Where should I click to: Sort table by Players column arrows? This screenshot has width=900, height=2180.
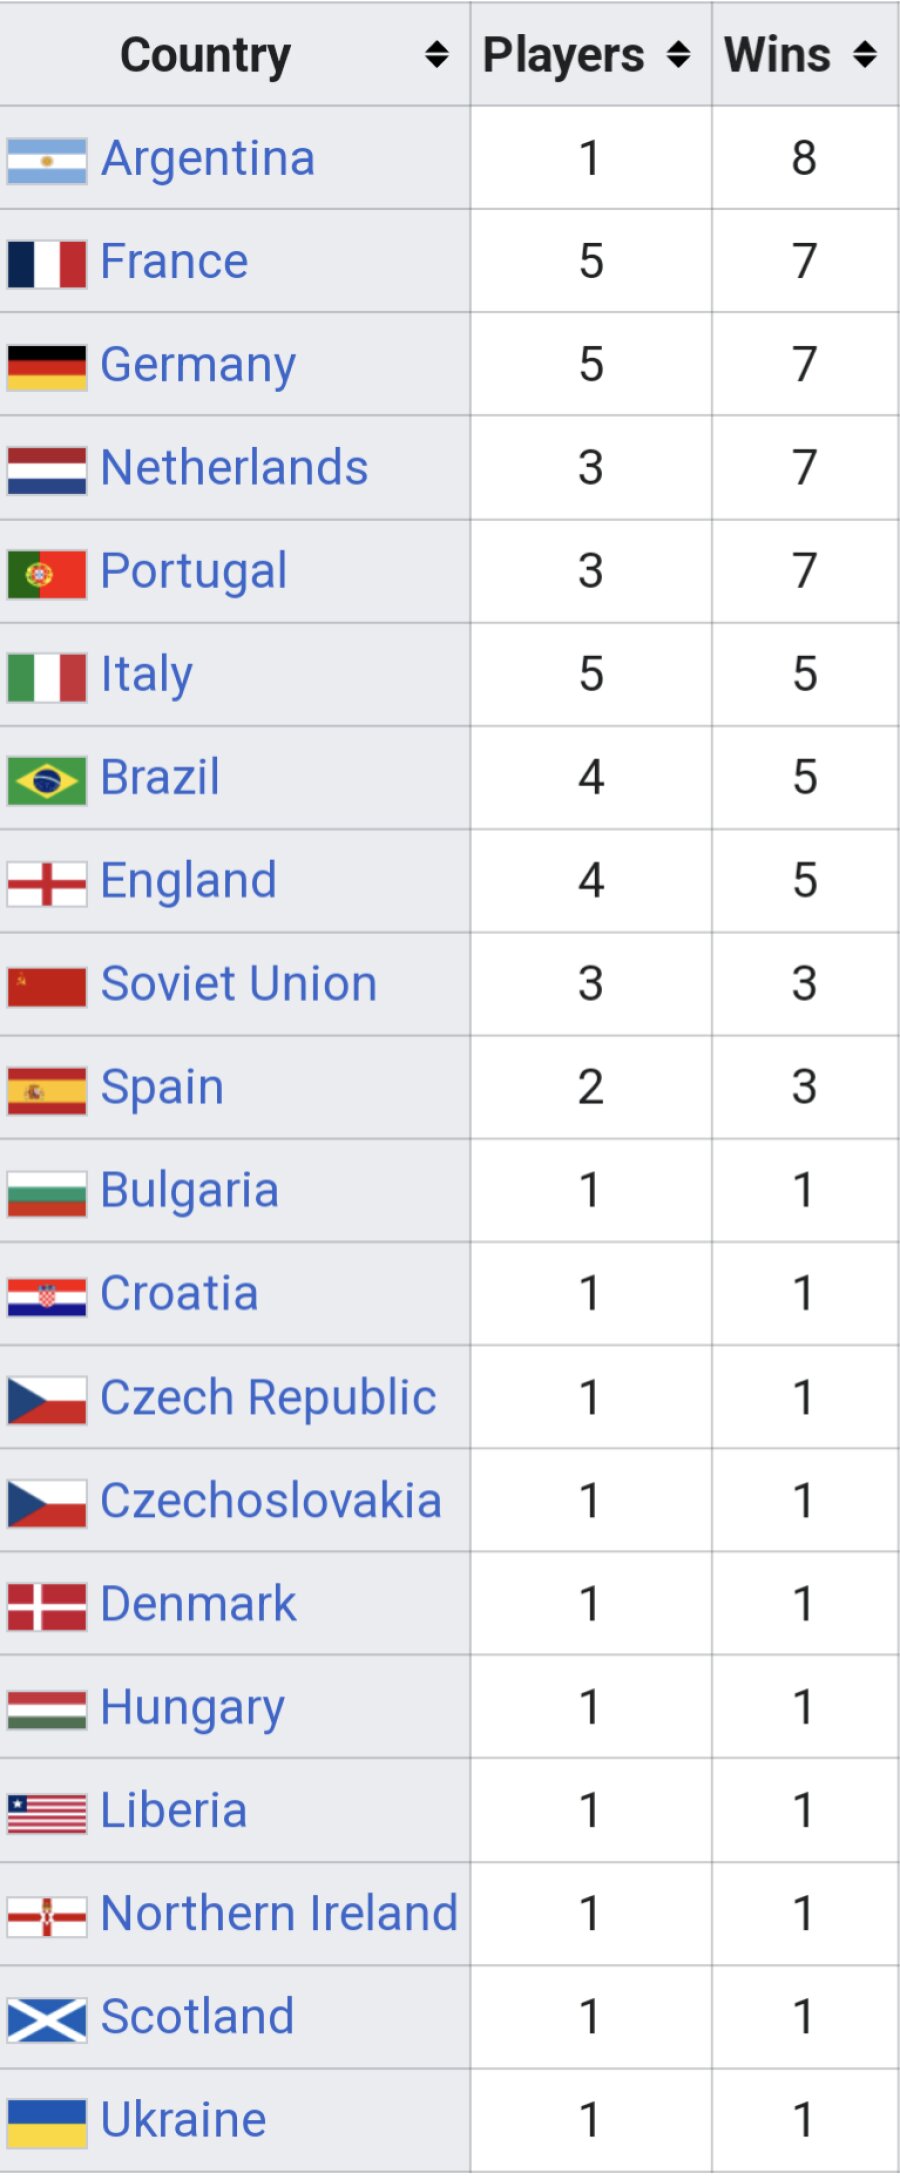678,55
